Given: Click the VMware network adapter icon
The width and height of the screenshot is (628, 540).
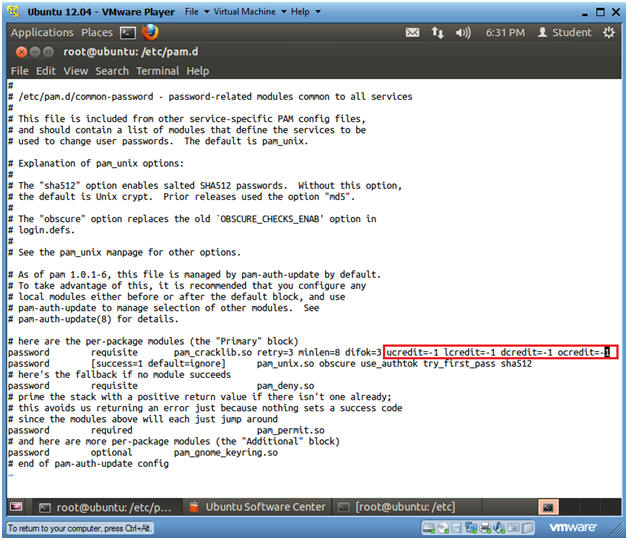Looking at the screenshot, I should pyautogui.click(x=471, y=528).
